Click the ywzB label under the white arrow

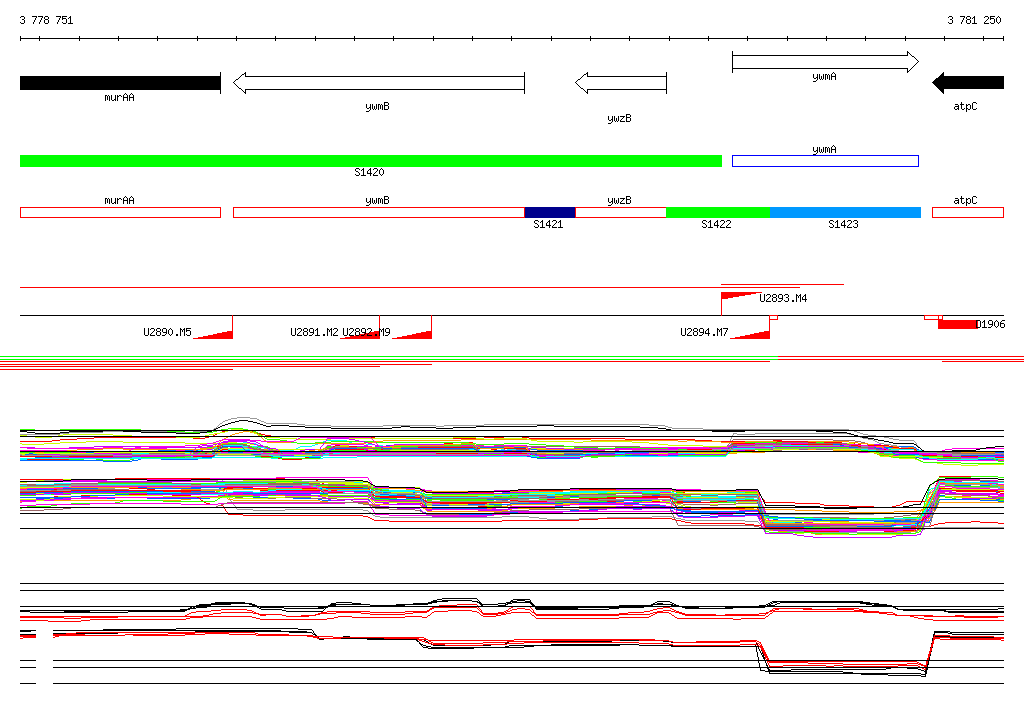[619, 118]
